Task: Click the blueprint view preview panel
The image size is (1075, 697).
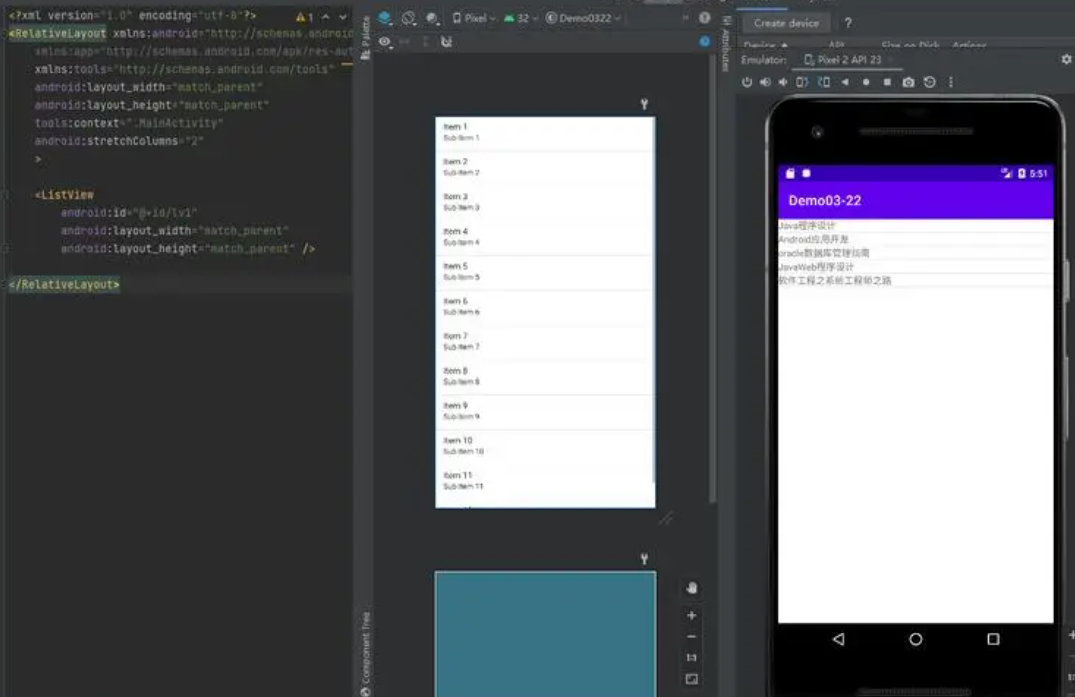Action: 545,634
